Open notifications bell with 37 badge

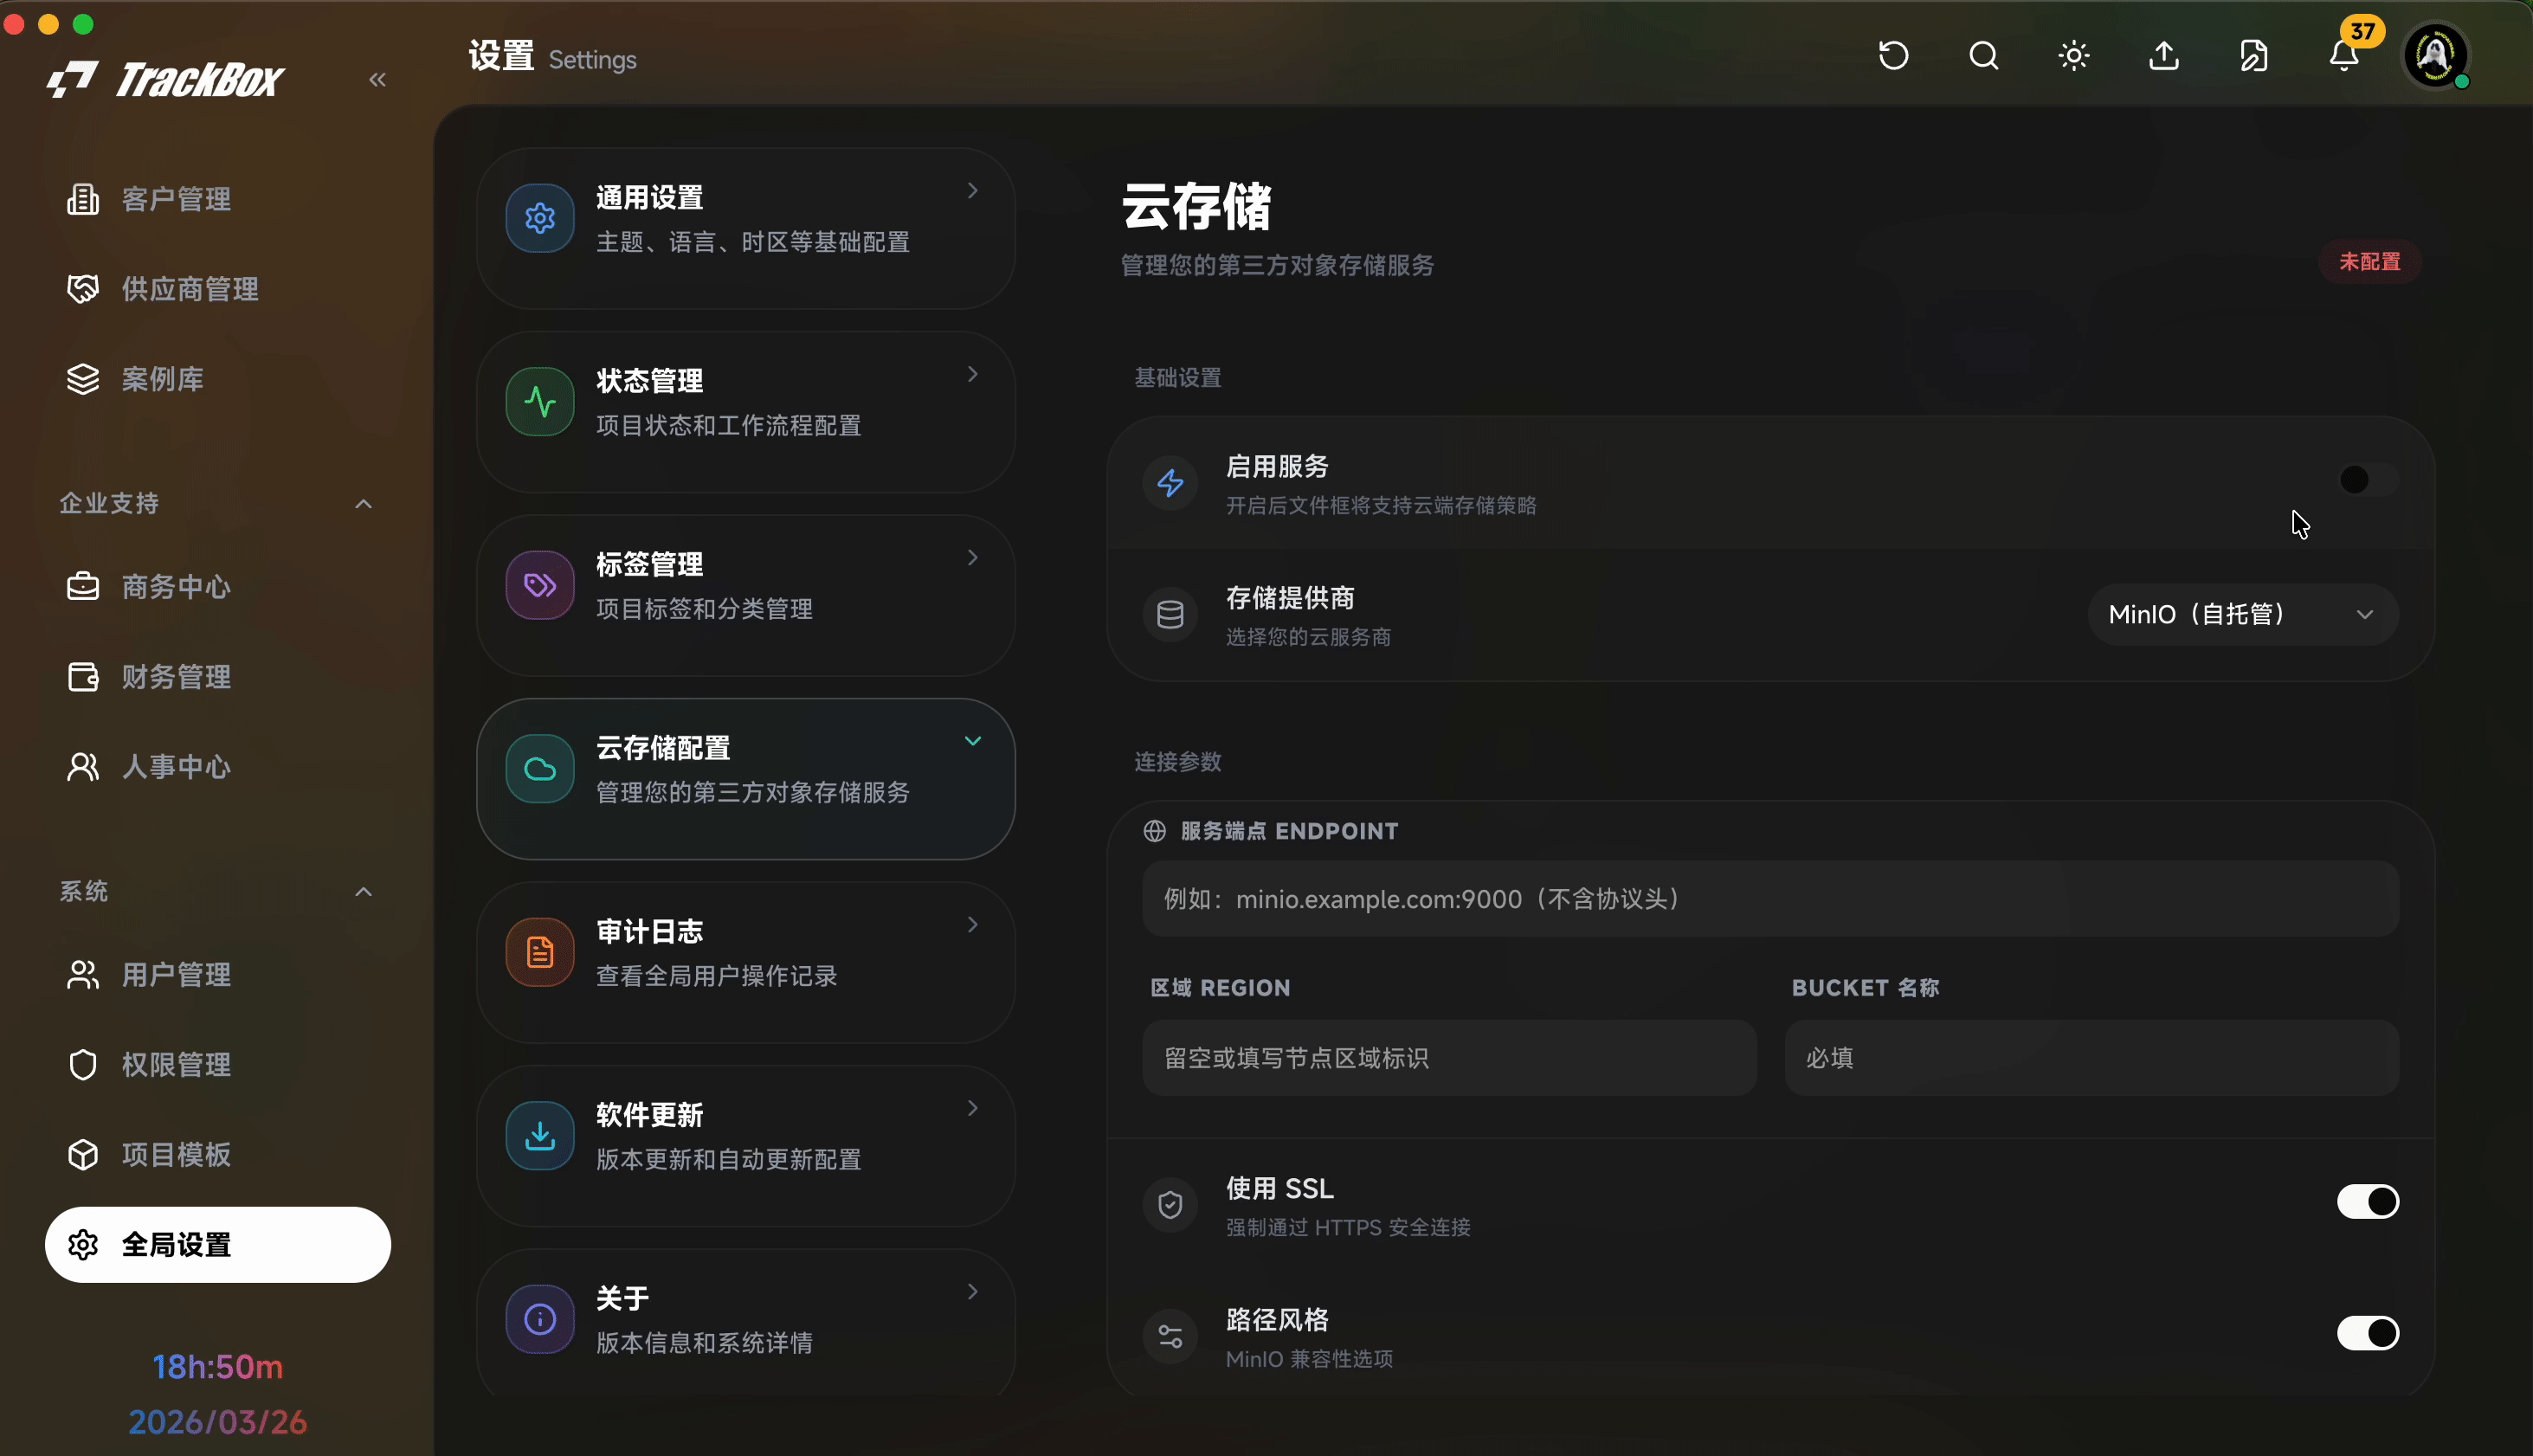[2344, 55]
